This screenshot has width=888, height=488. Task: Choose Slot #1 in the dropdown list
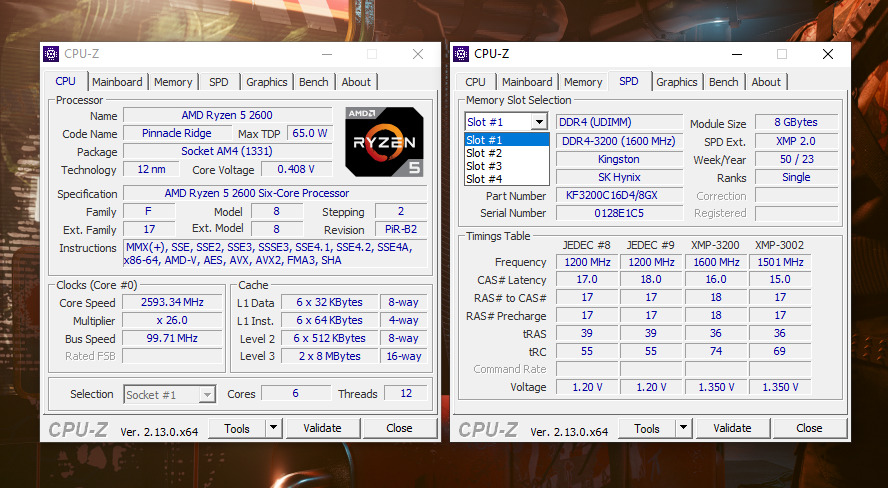pyautogui.click(x=507, y=140)
